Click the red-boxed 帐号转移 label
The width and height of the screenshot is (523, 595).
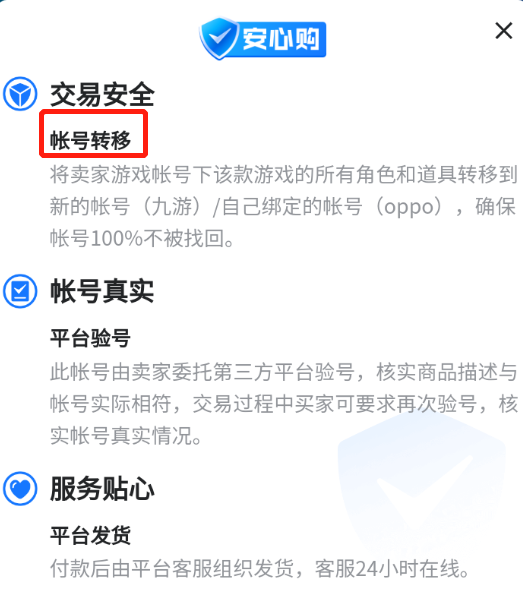pos(90,140)
